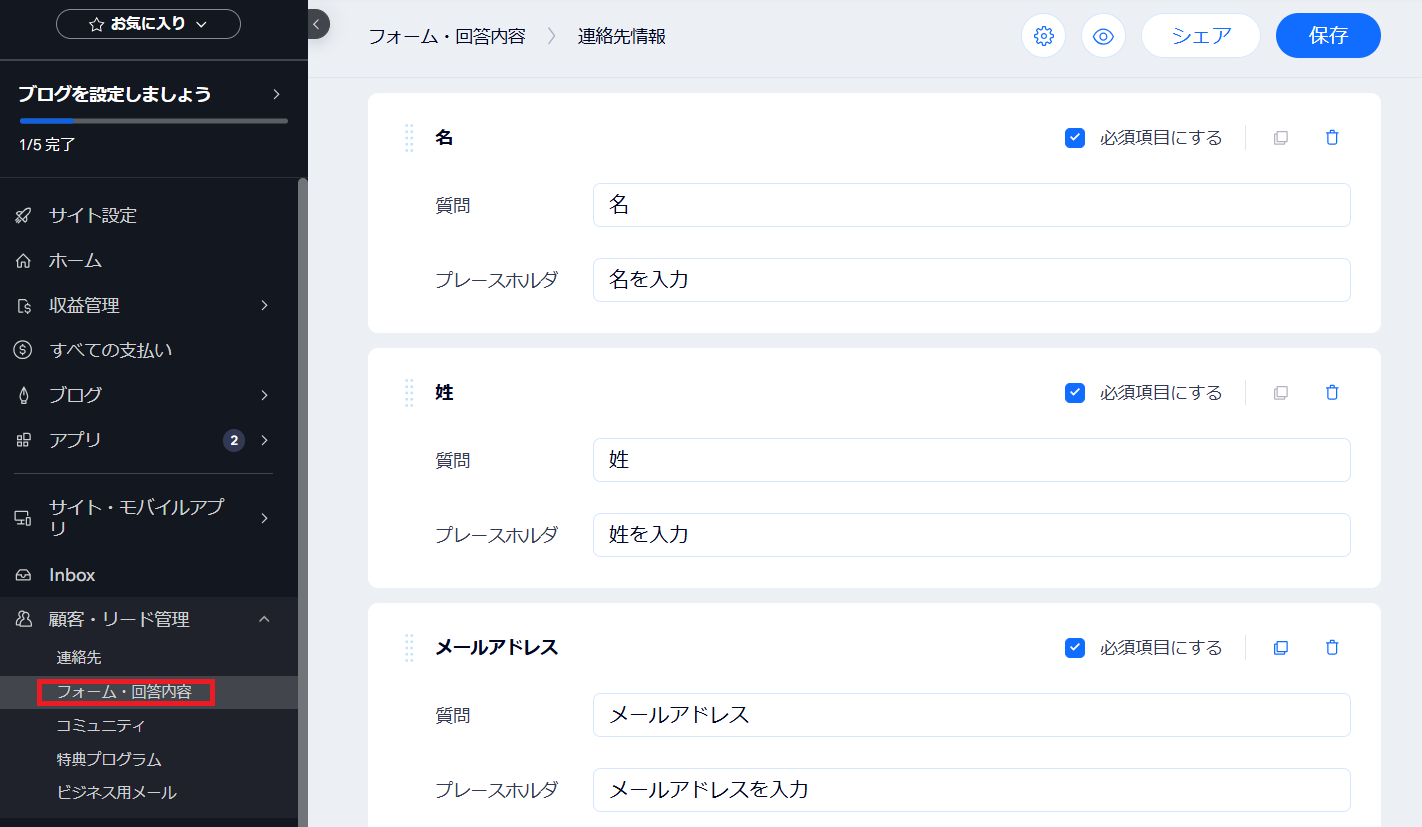Click the シェア button
The image size is (1422, 827).
(x=1200, y=36)
